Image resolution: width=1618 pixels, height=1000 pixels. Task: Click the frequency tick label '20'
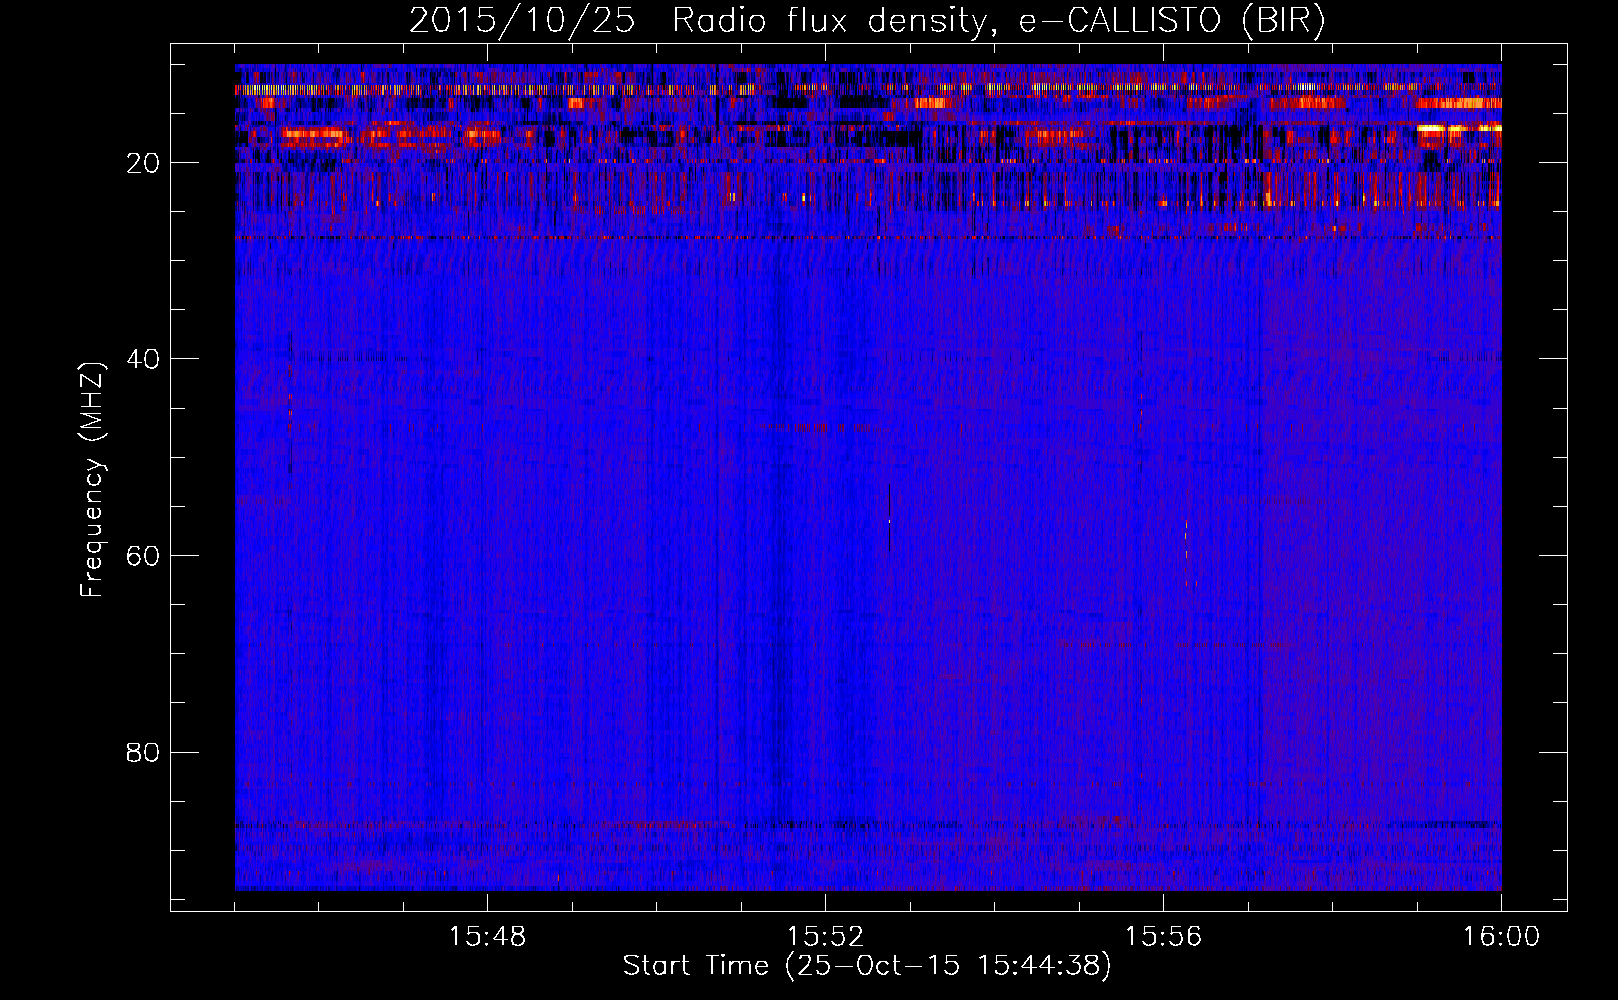click(x=144, y=163)
